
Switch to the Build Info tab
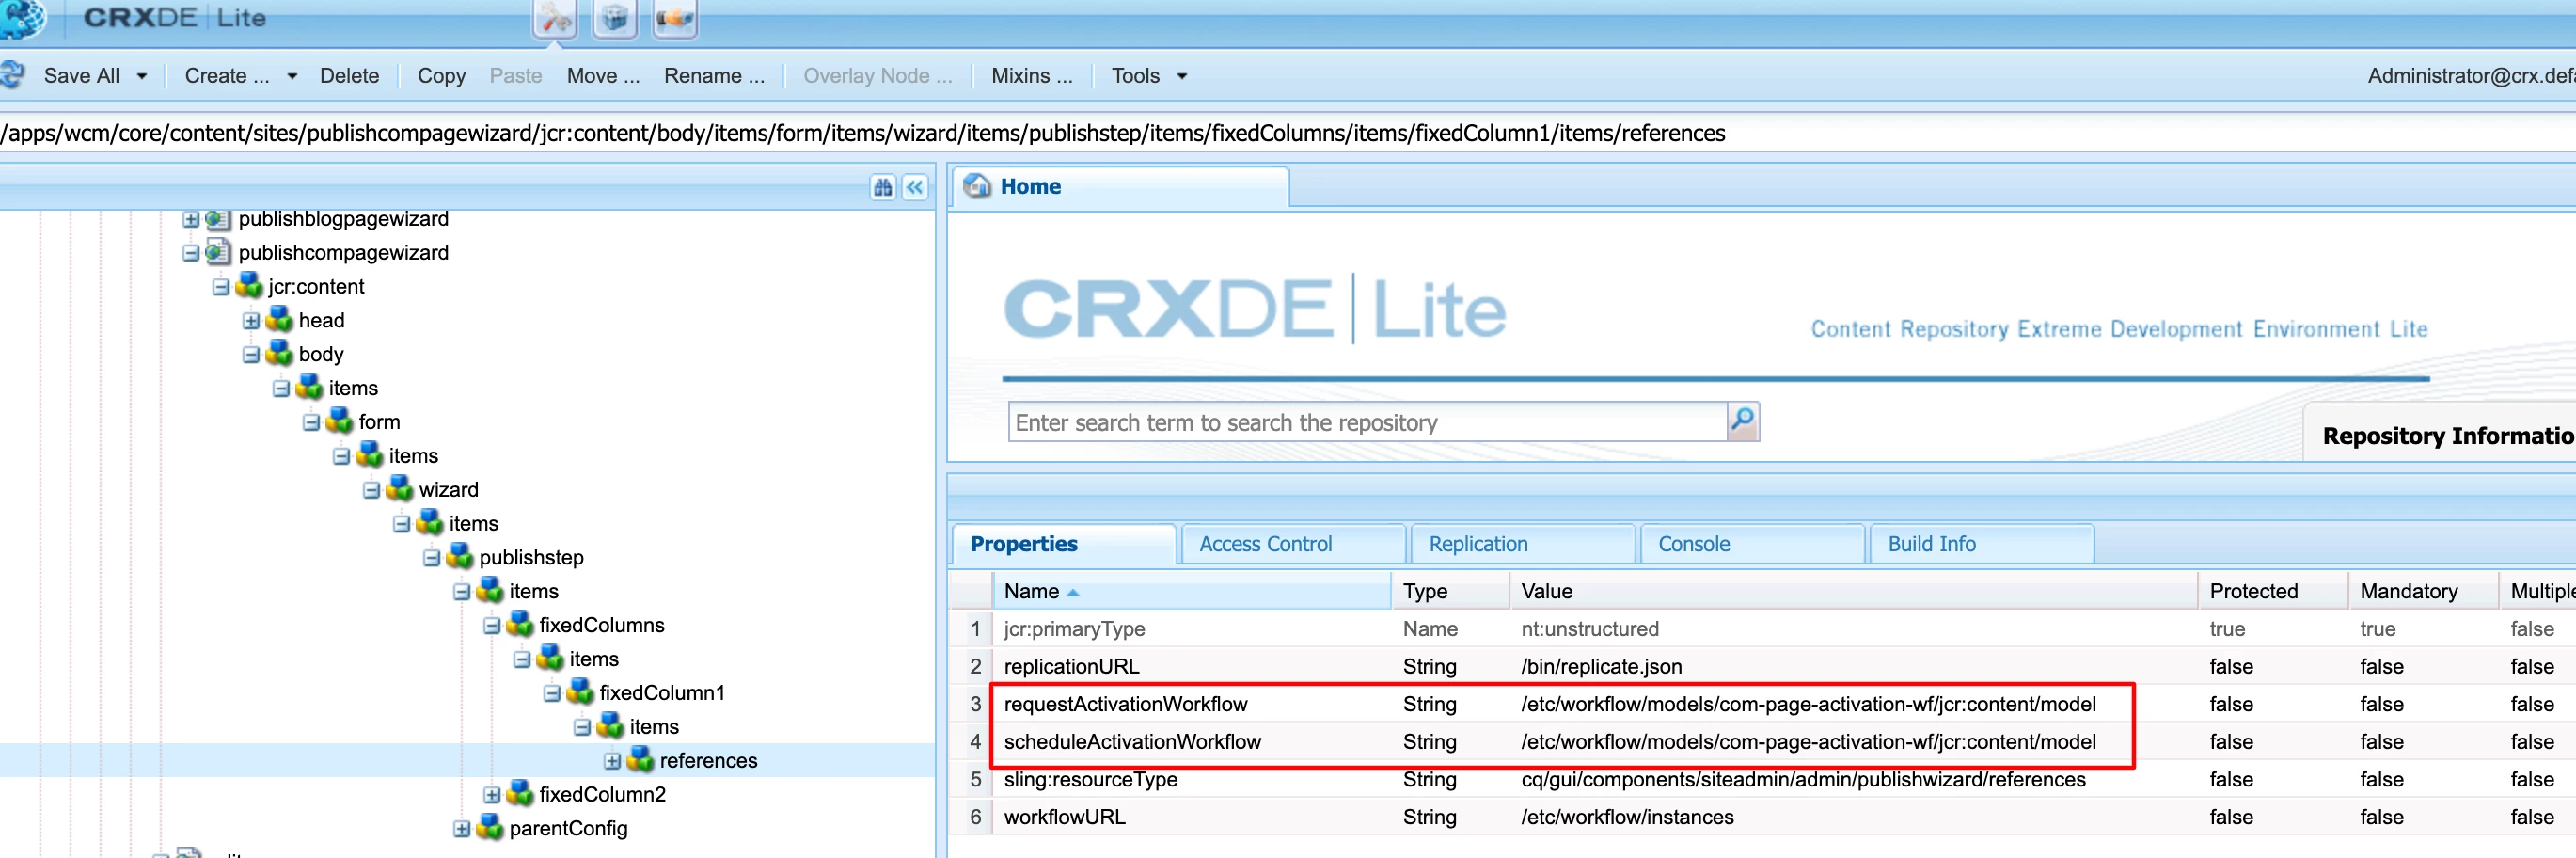pos(1981,544)
